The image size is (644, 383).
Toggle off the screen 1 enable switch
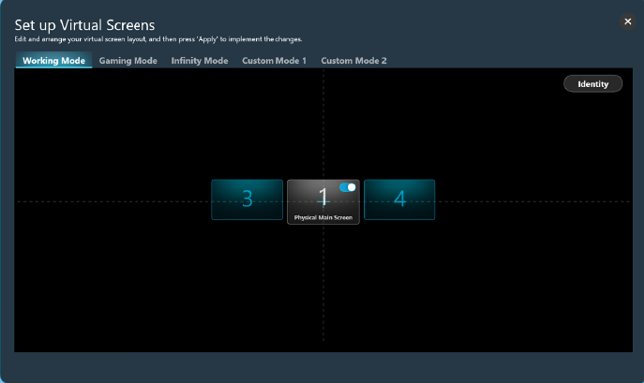click(x=347, y=188)
